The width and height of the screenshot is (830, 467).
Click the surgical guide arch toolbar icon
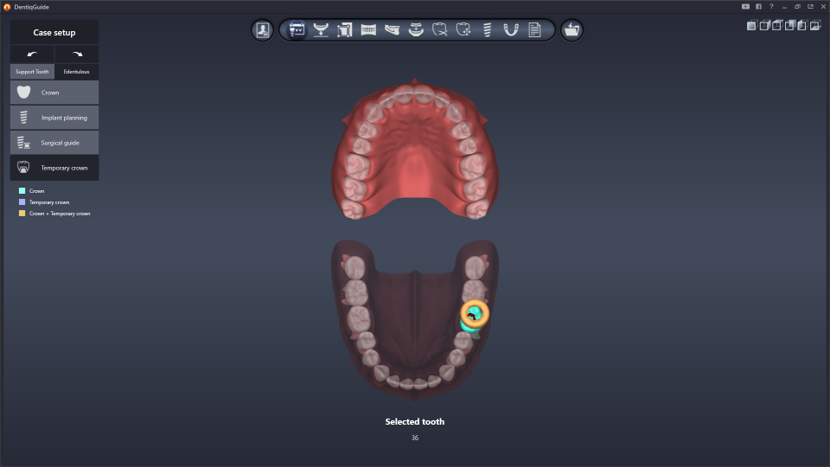click(x=511, y=30)
